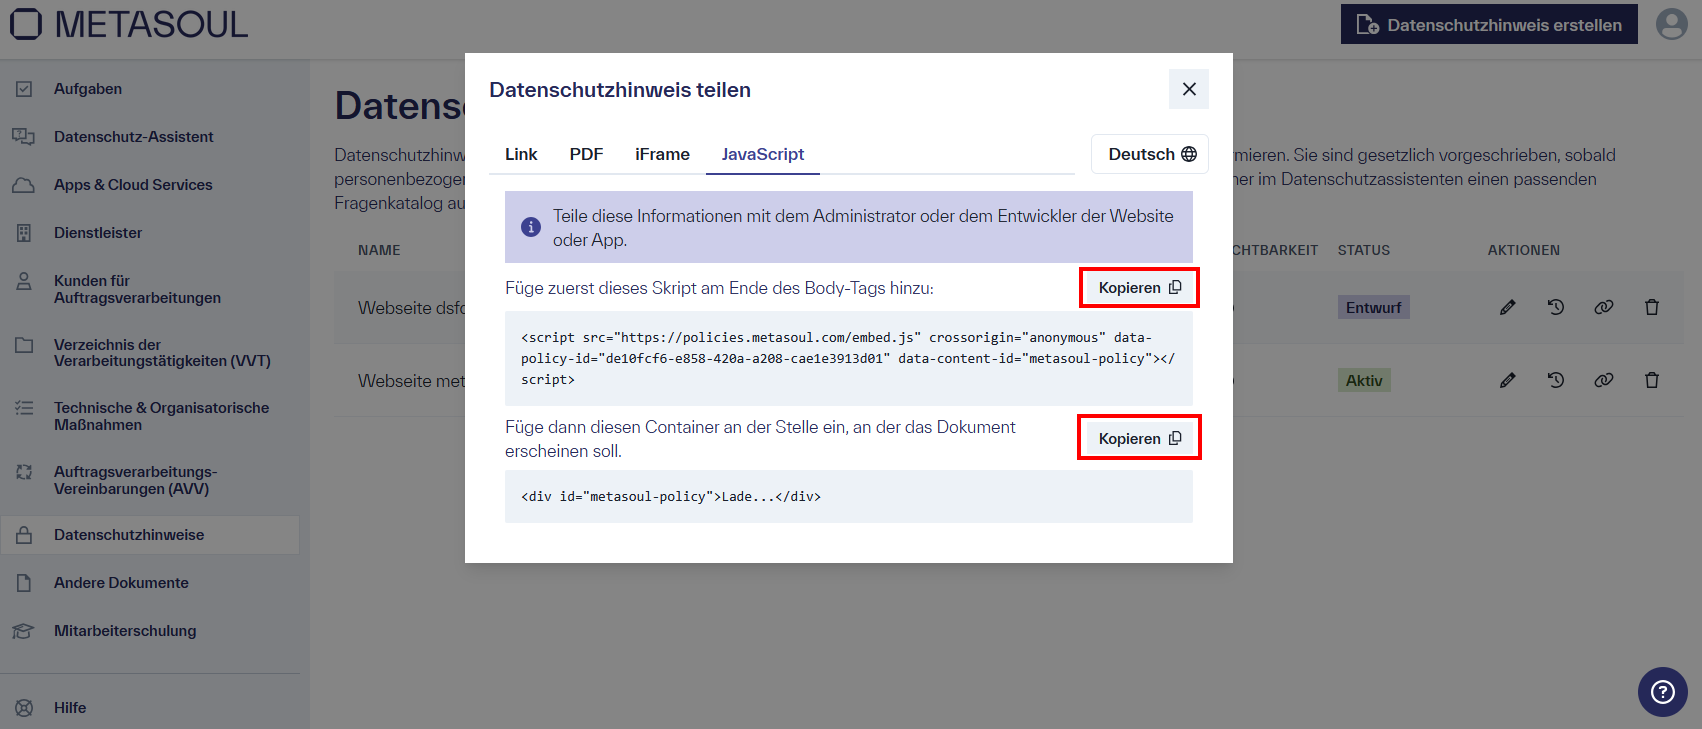
Task: Click Datenschutzhinweis erstellen button
Action: pyautogui.click(x=1489, y=24)
